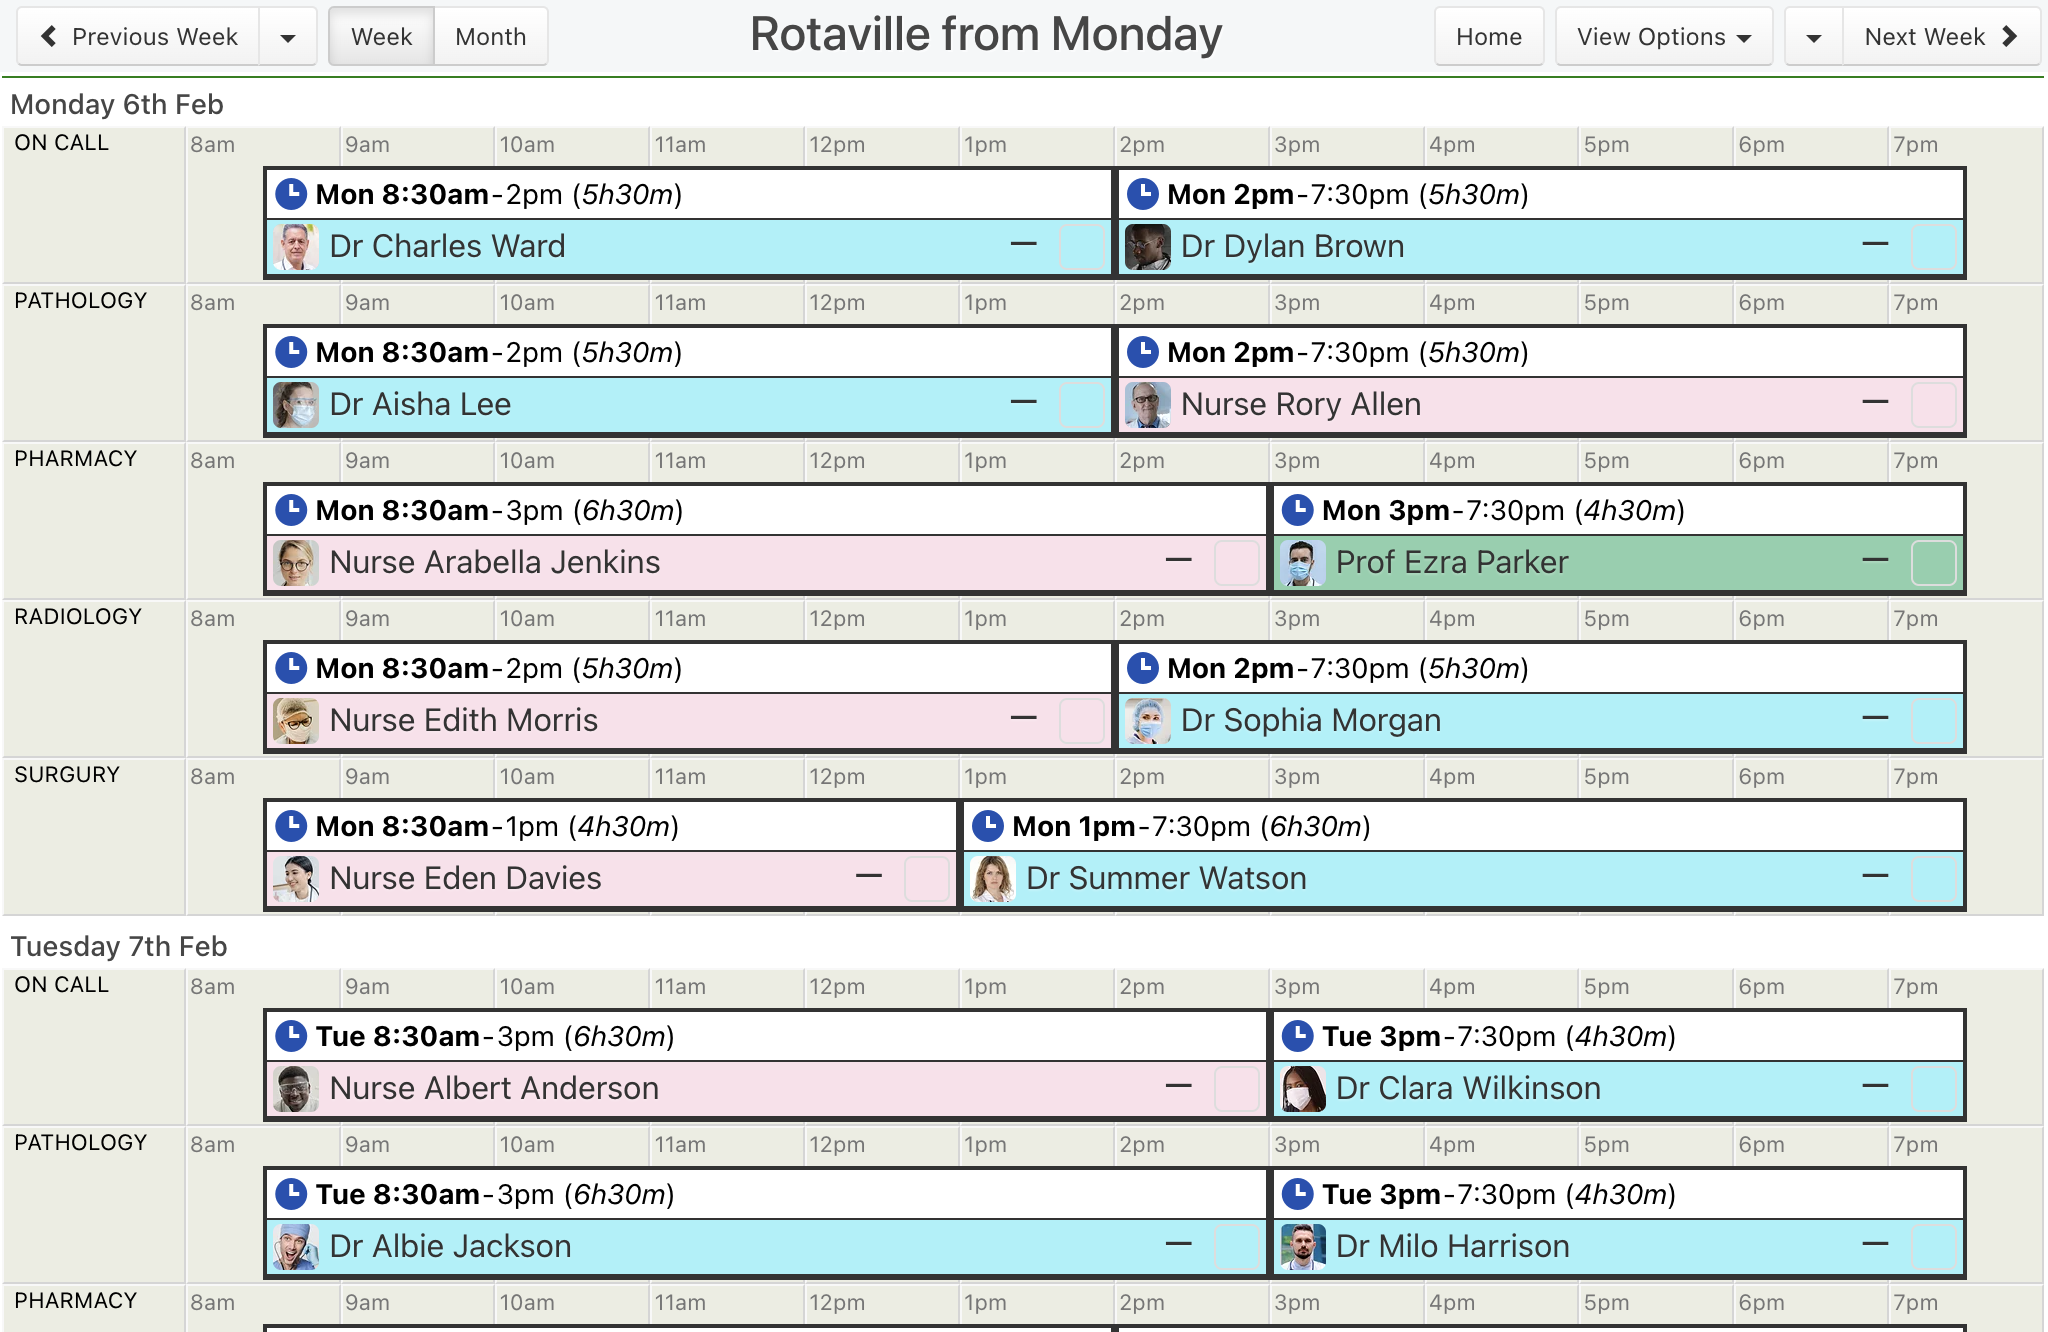Screen dimensions: 2048x1332
Task: Tick the checkbox for Nurse Rory Allen
Action: [1933, 405]
